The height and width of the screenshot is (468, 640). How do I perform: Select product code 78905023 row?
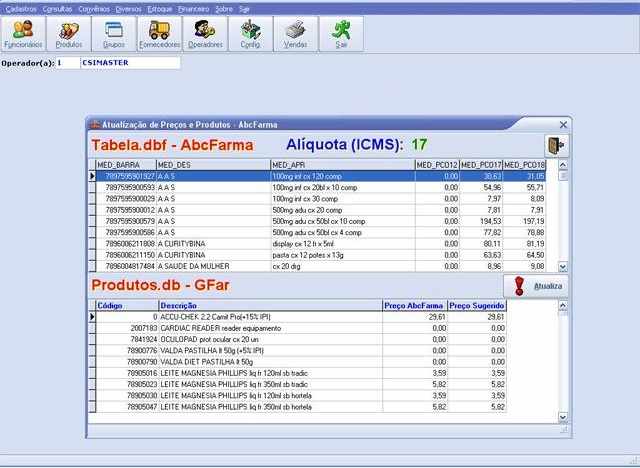[x=301, y=384]
